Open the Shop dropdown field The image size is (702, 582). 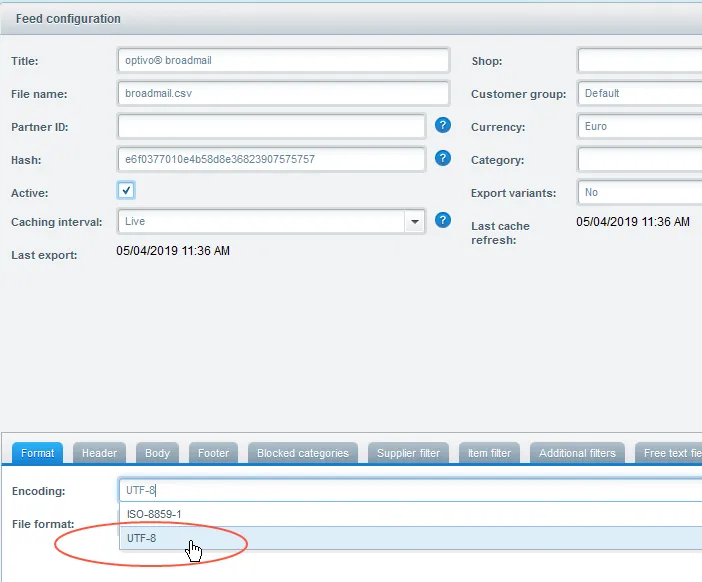[x=639, y=60]
